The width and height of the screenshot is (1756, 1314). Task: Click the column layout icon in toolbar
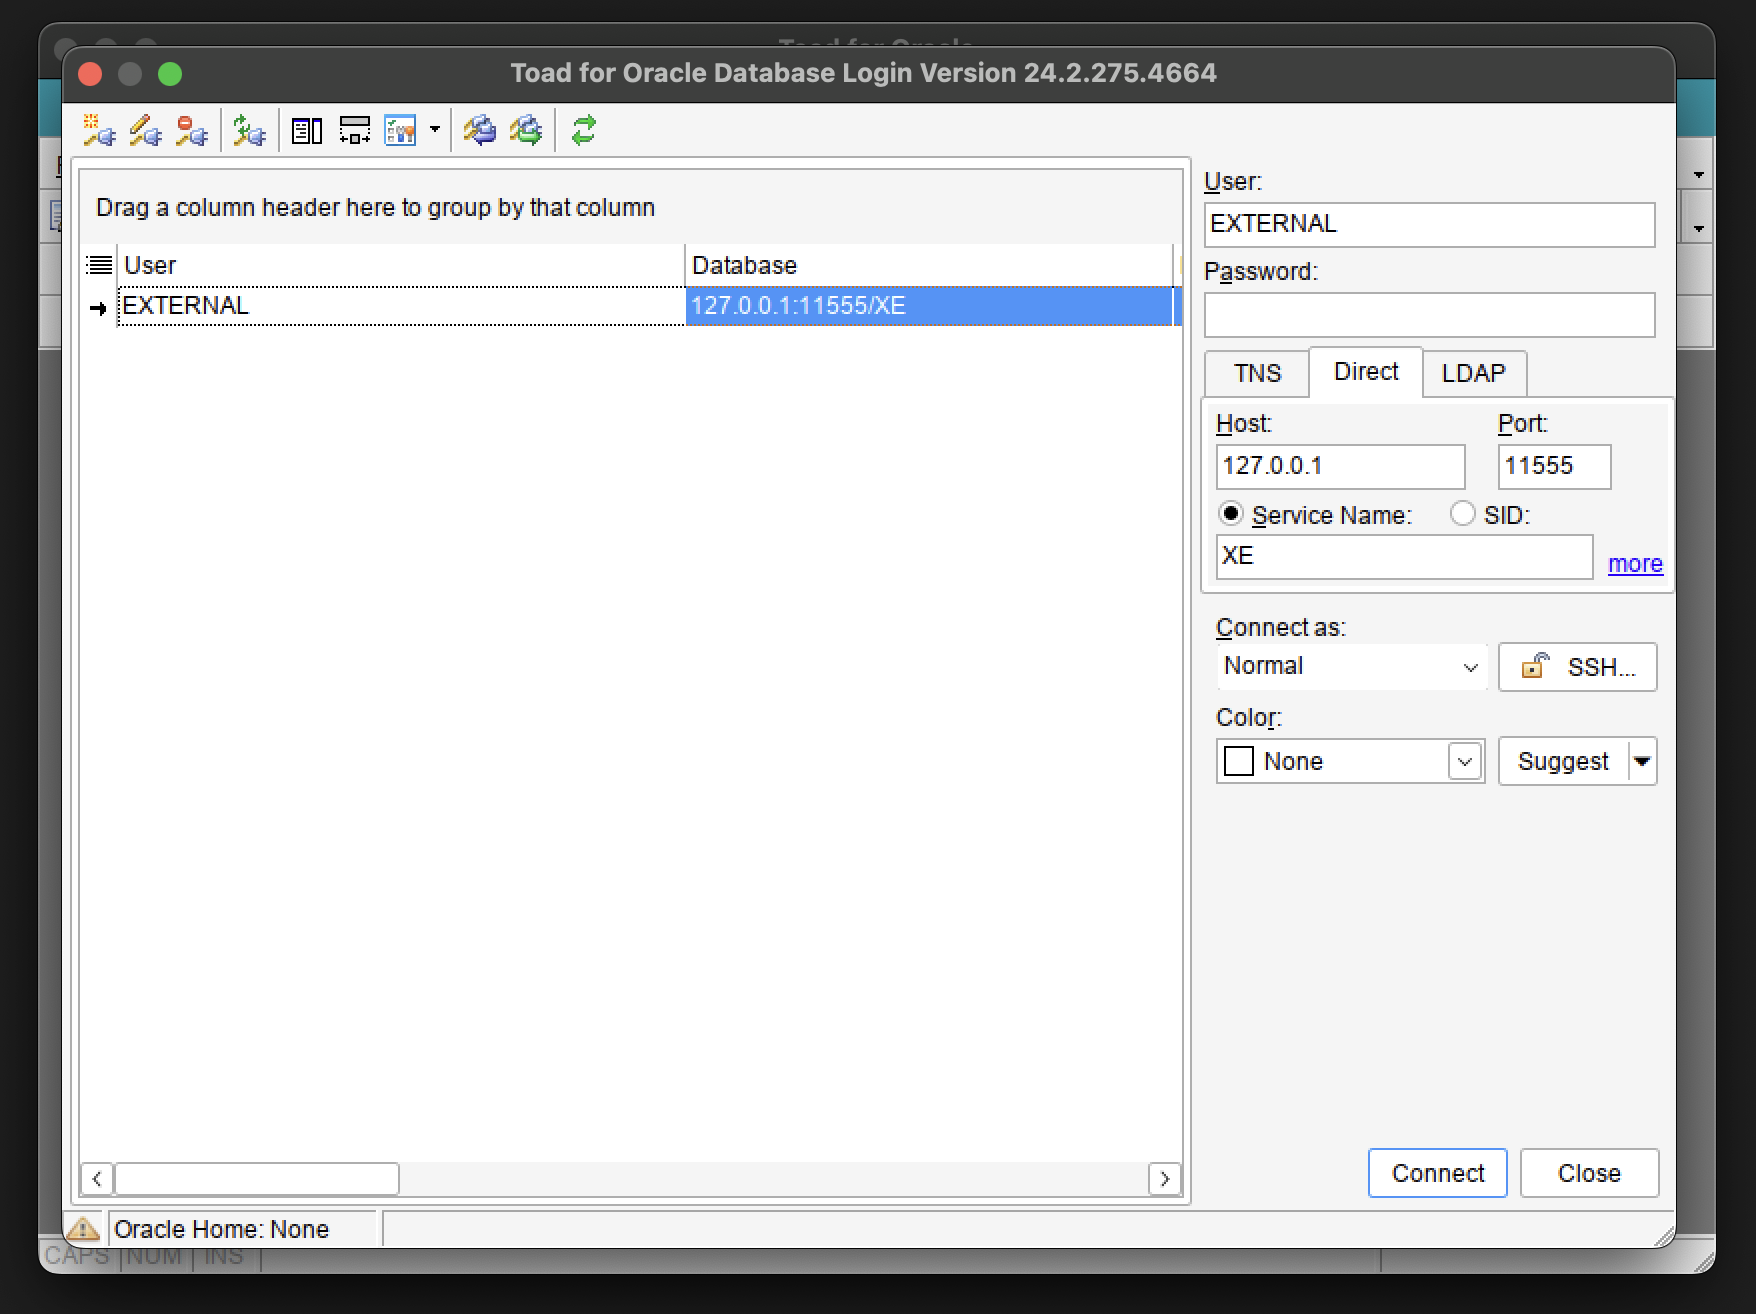pyautogui.click(x=306, y=131)
